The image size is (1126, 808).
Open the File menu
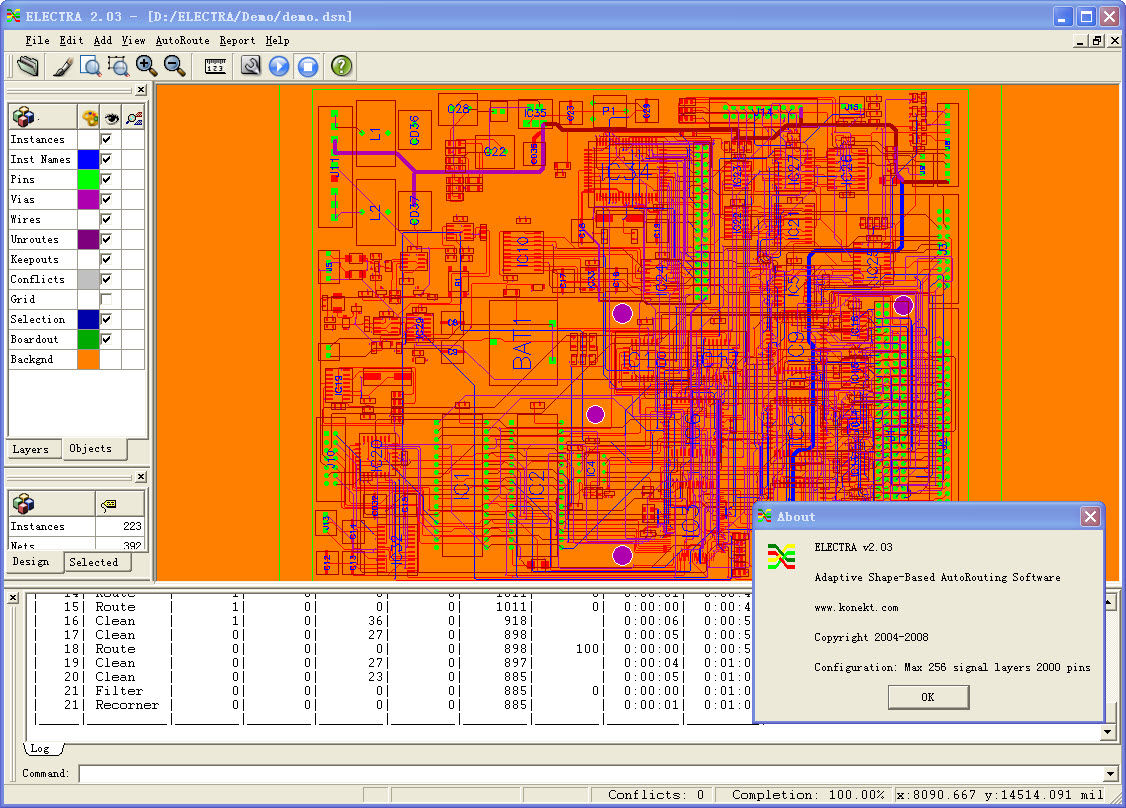pyautogui.click(x=37, y=41)
